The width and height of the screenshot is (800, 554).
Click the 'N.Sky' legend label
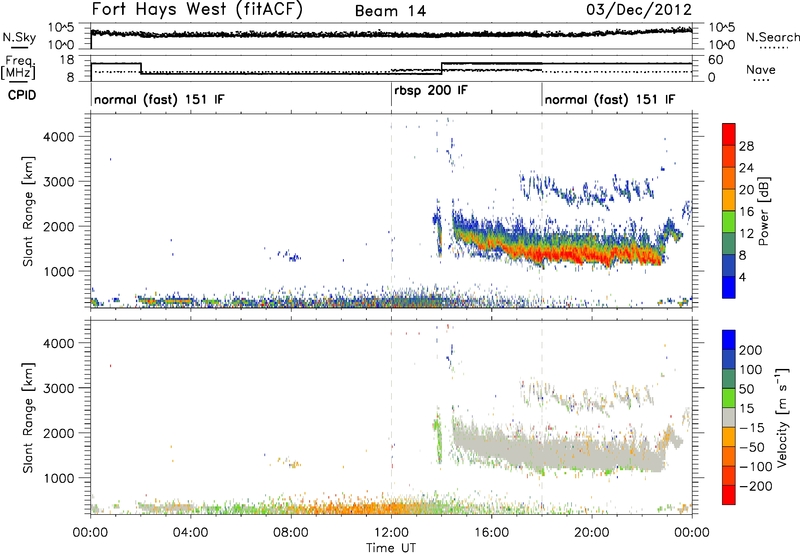click(19, 37)
